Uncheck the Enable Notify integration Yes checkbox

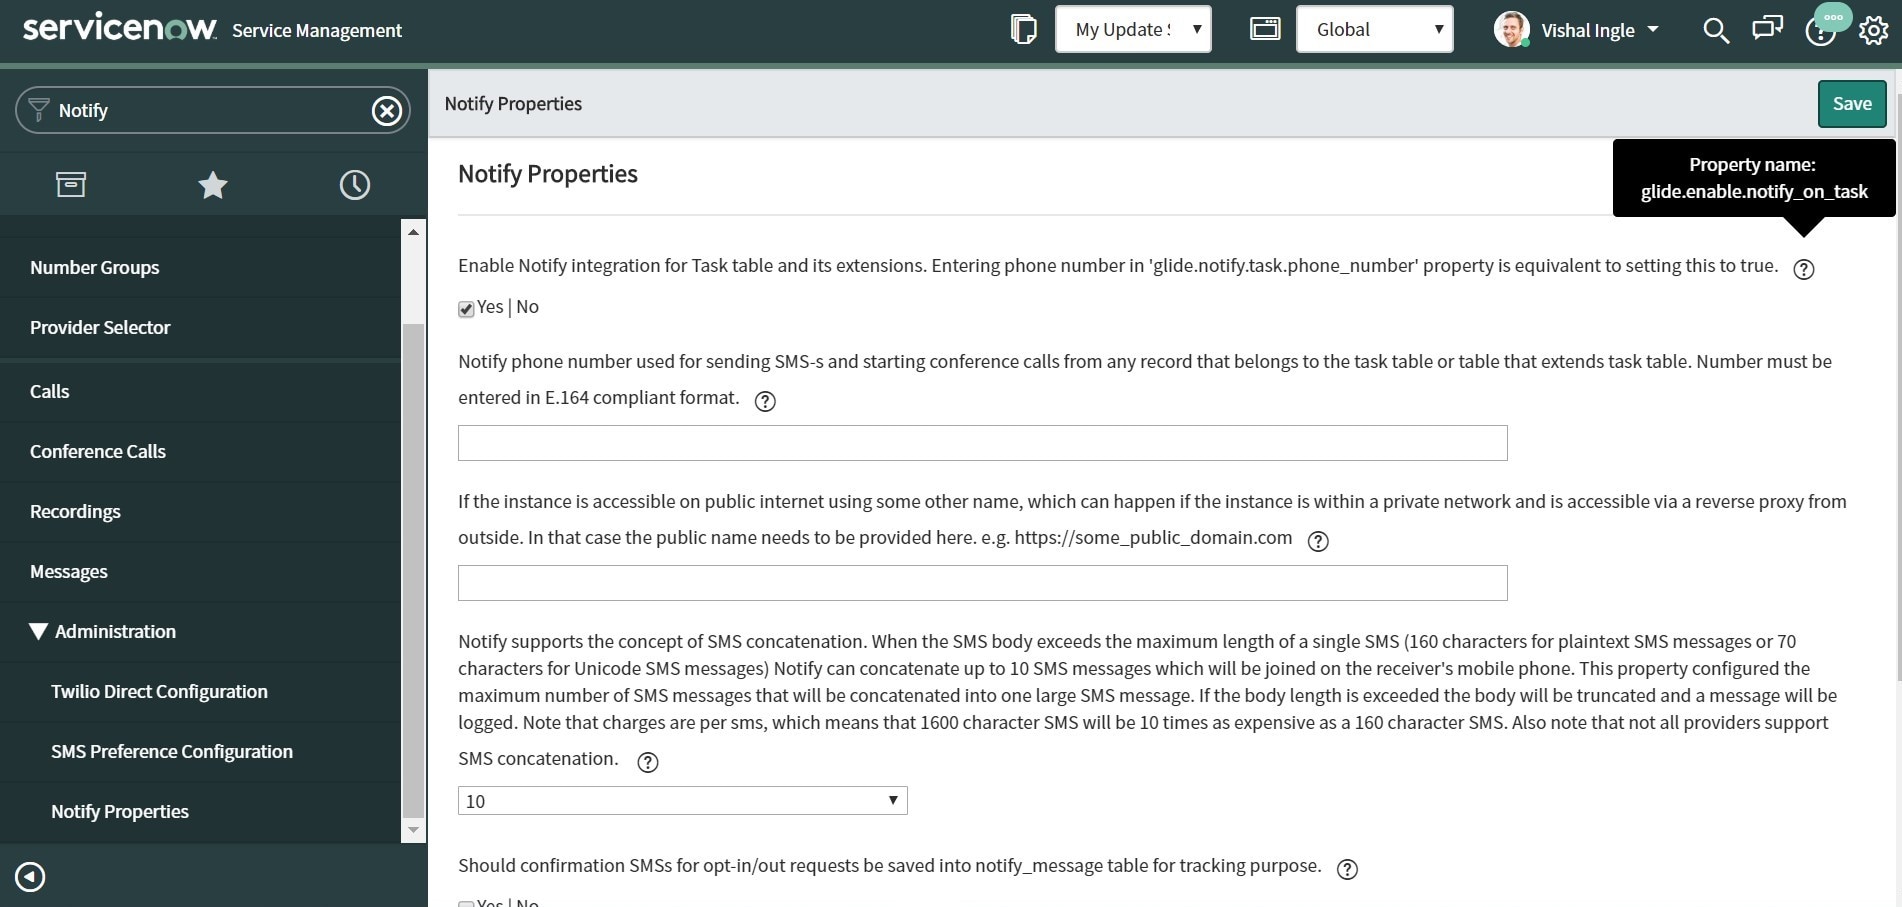tap(466, 309)
